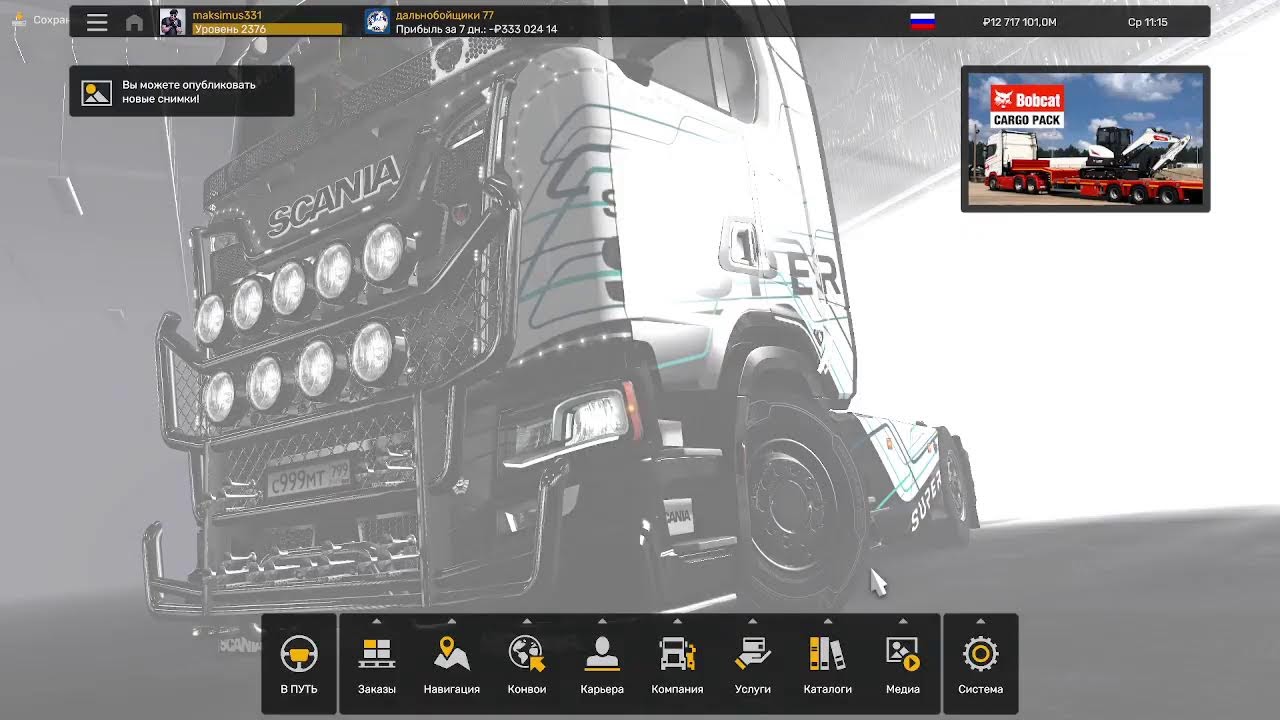Open the maksimus331 player avatar

172,22
